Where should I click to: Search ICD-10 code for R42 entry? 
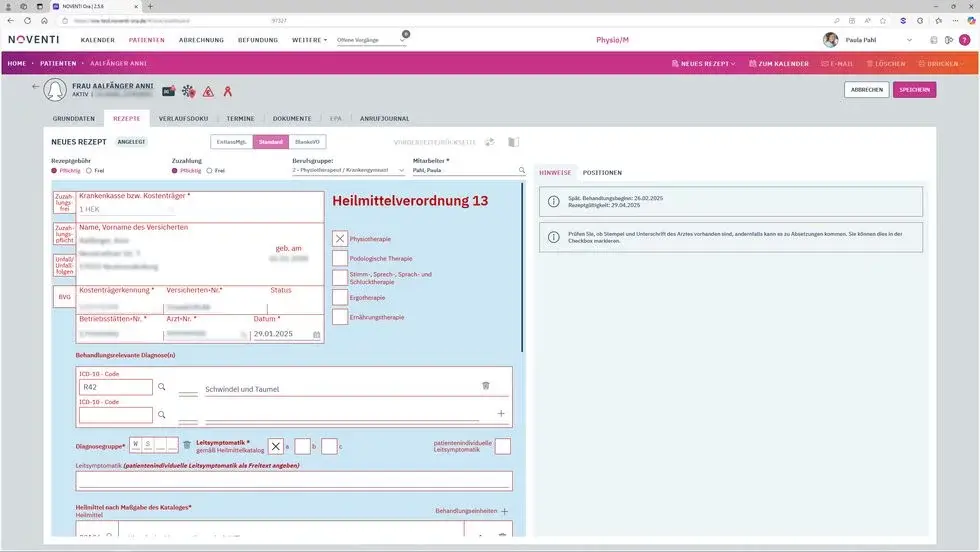[x=161, y=386]
